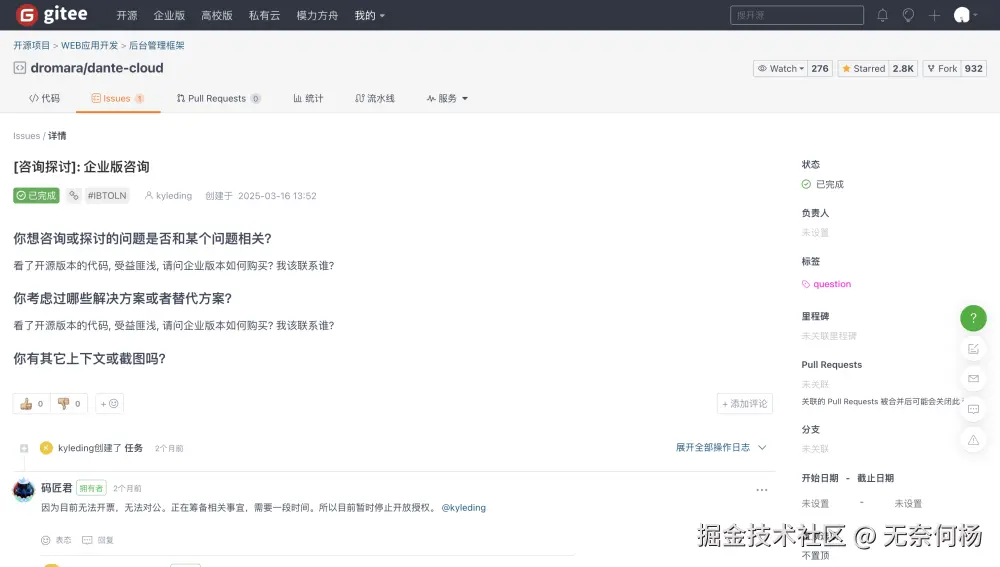1000x567 pixels.
Task: Click the 未关联里程碑 milestone value
Action: pos(828,335)
